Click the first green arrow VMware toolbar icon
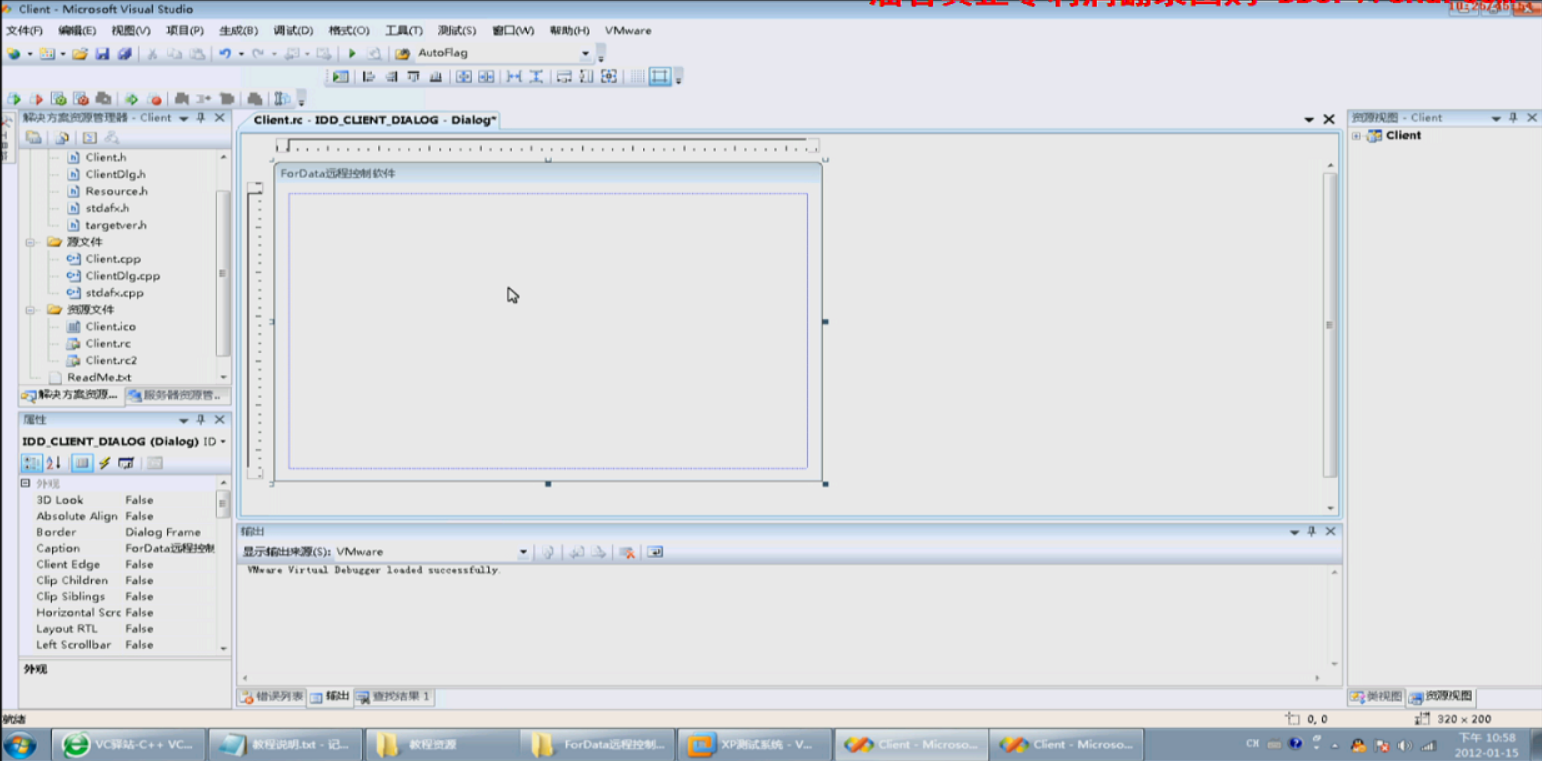Image resolution: width=1542 pixels, height=761 pixels. (14, 99)
